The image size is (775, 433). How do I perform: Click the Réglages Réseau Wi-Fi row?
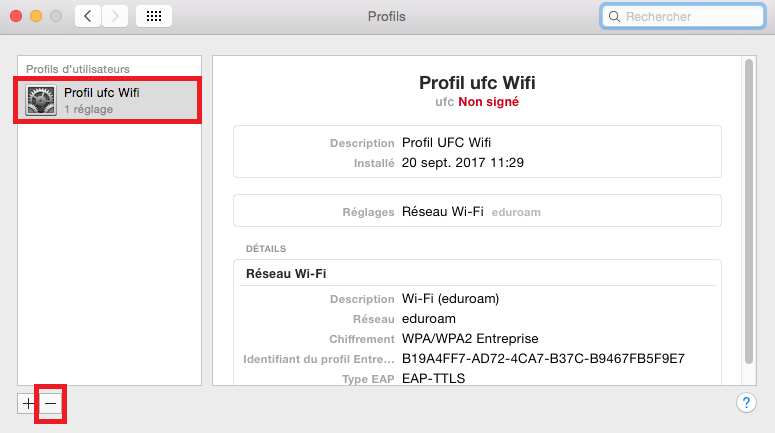477,212
